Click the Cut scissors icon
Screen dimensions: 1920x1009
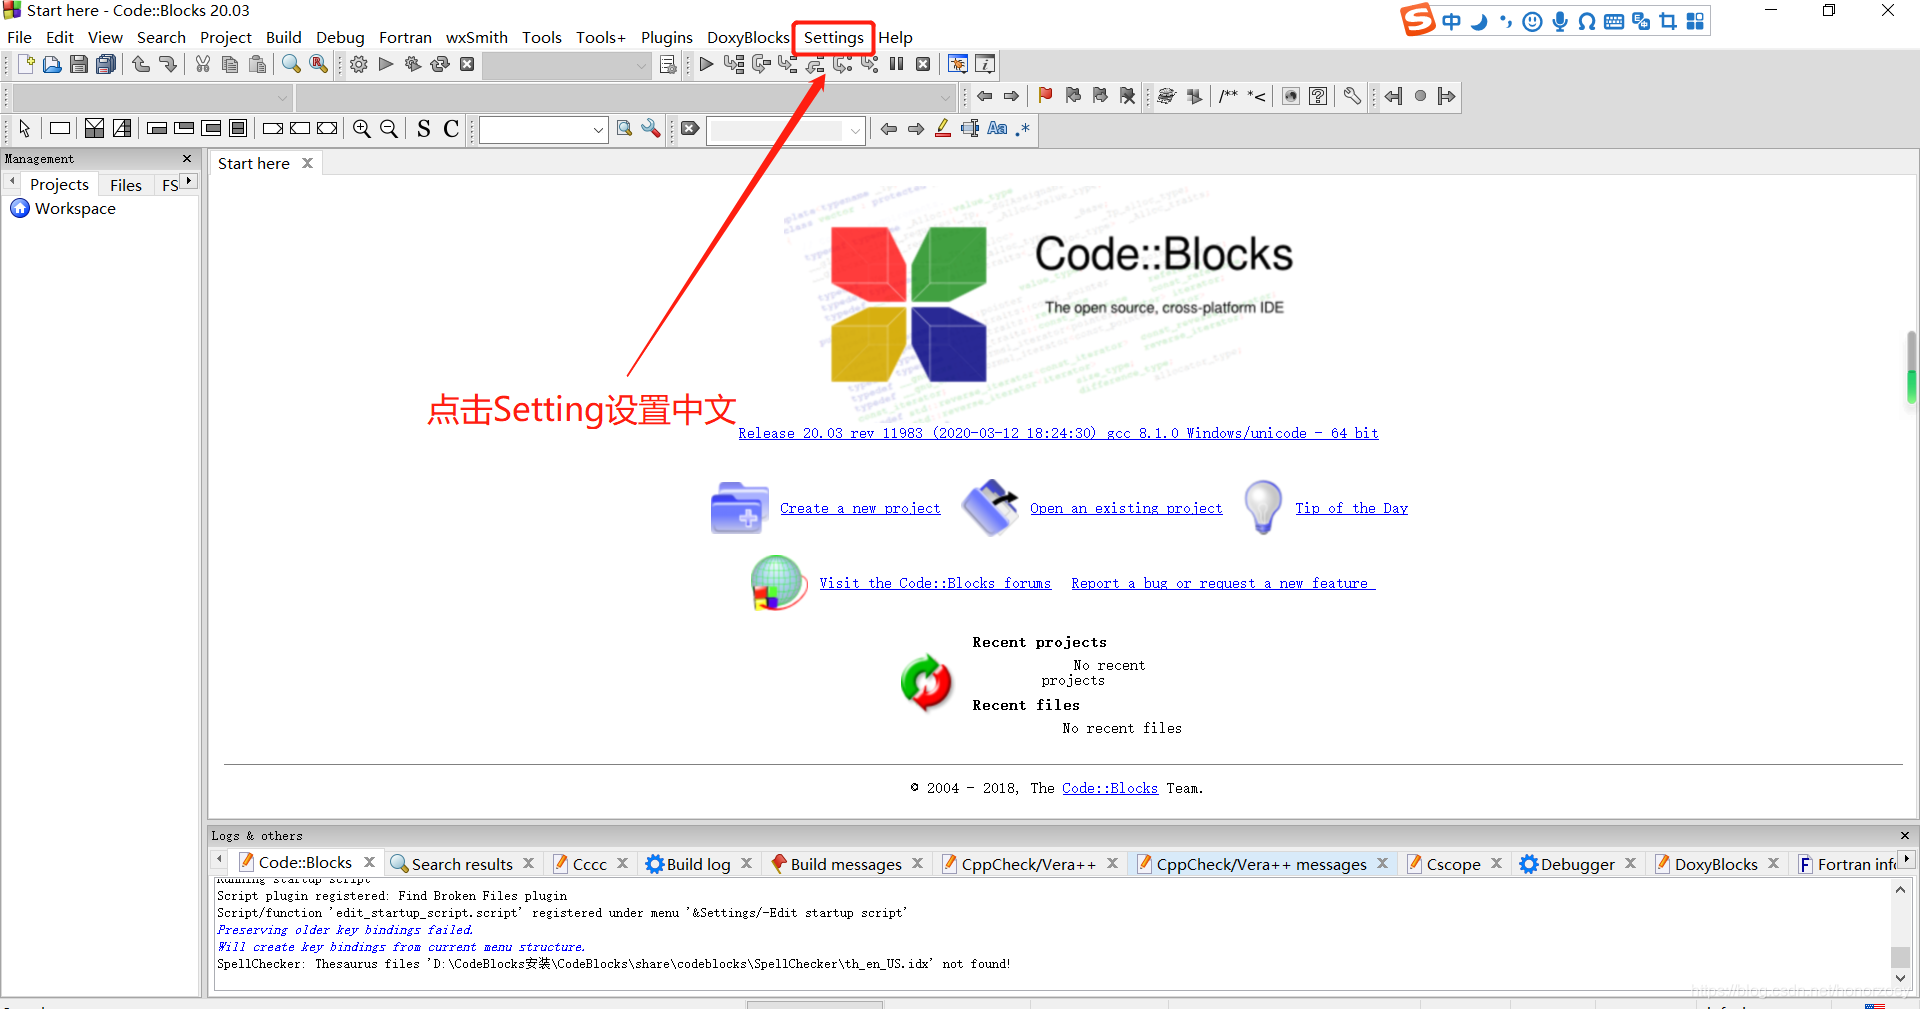pos(203,65)
